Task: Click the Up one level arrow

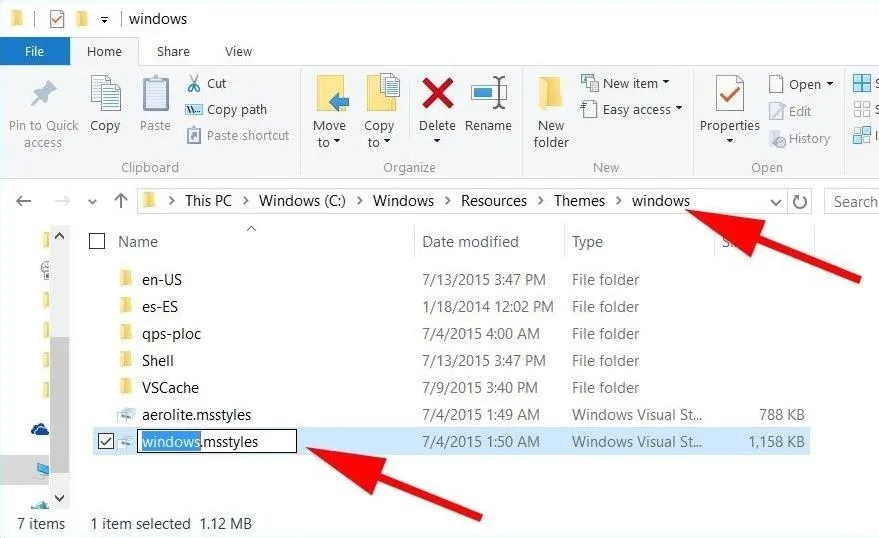Action: coord(121,201)
